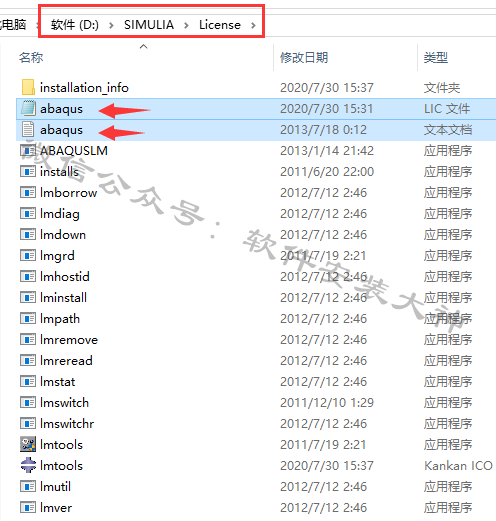Image resolution: width=496 pixels, height=521 pixels.
Task: Select the ABAQUSLM application icon
Action: 28,151
